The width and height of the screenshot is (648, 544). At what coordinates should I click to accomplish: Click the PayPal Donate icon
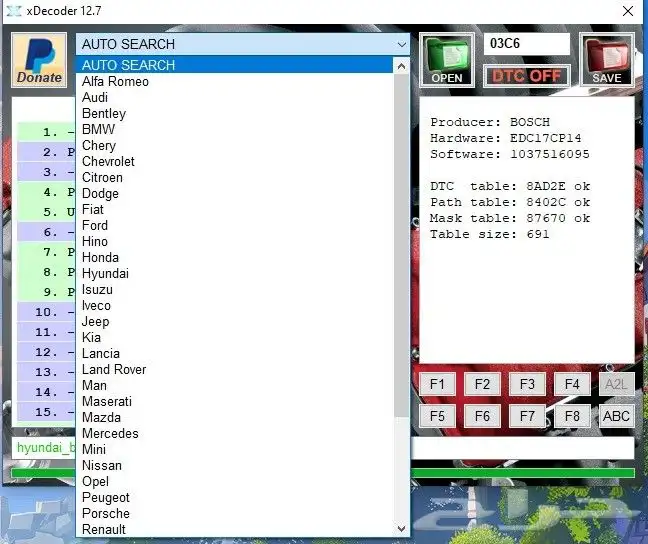pos(39,60)
